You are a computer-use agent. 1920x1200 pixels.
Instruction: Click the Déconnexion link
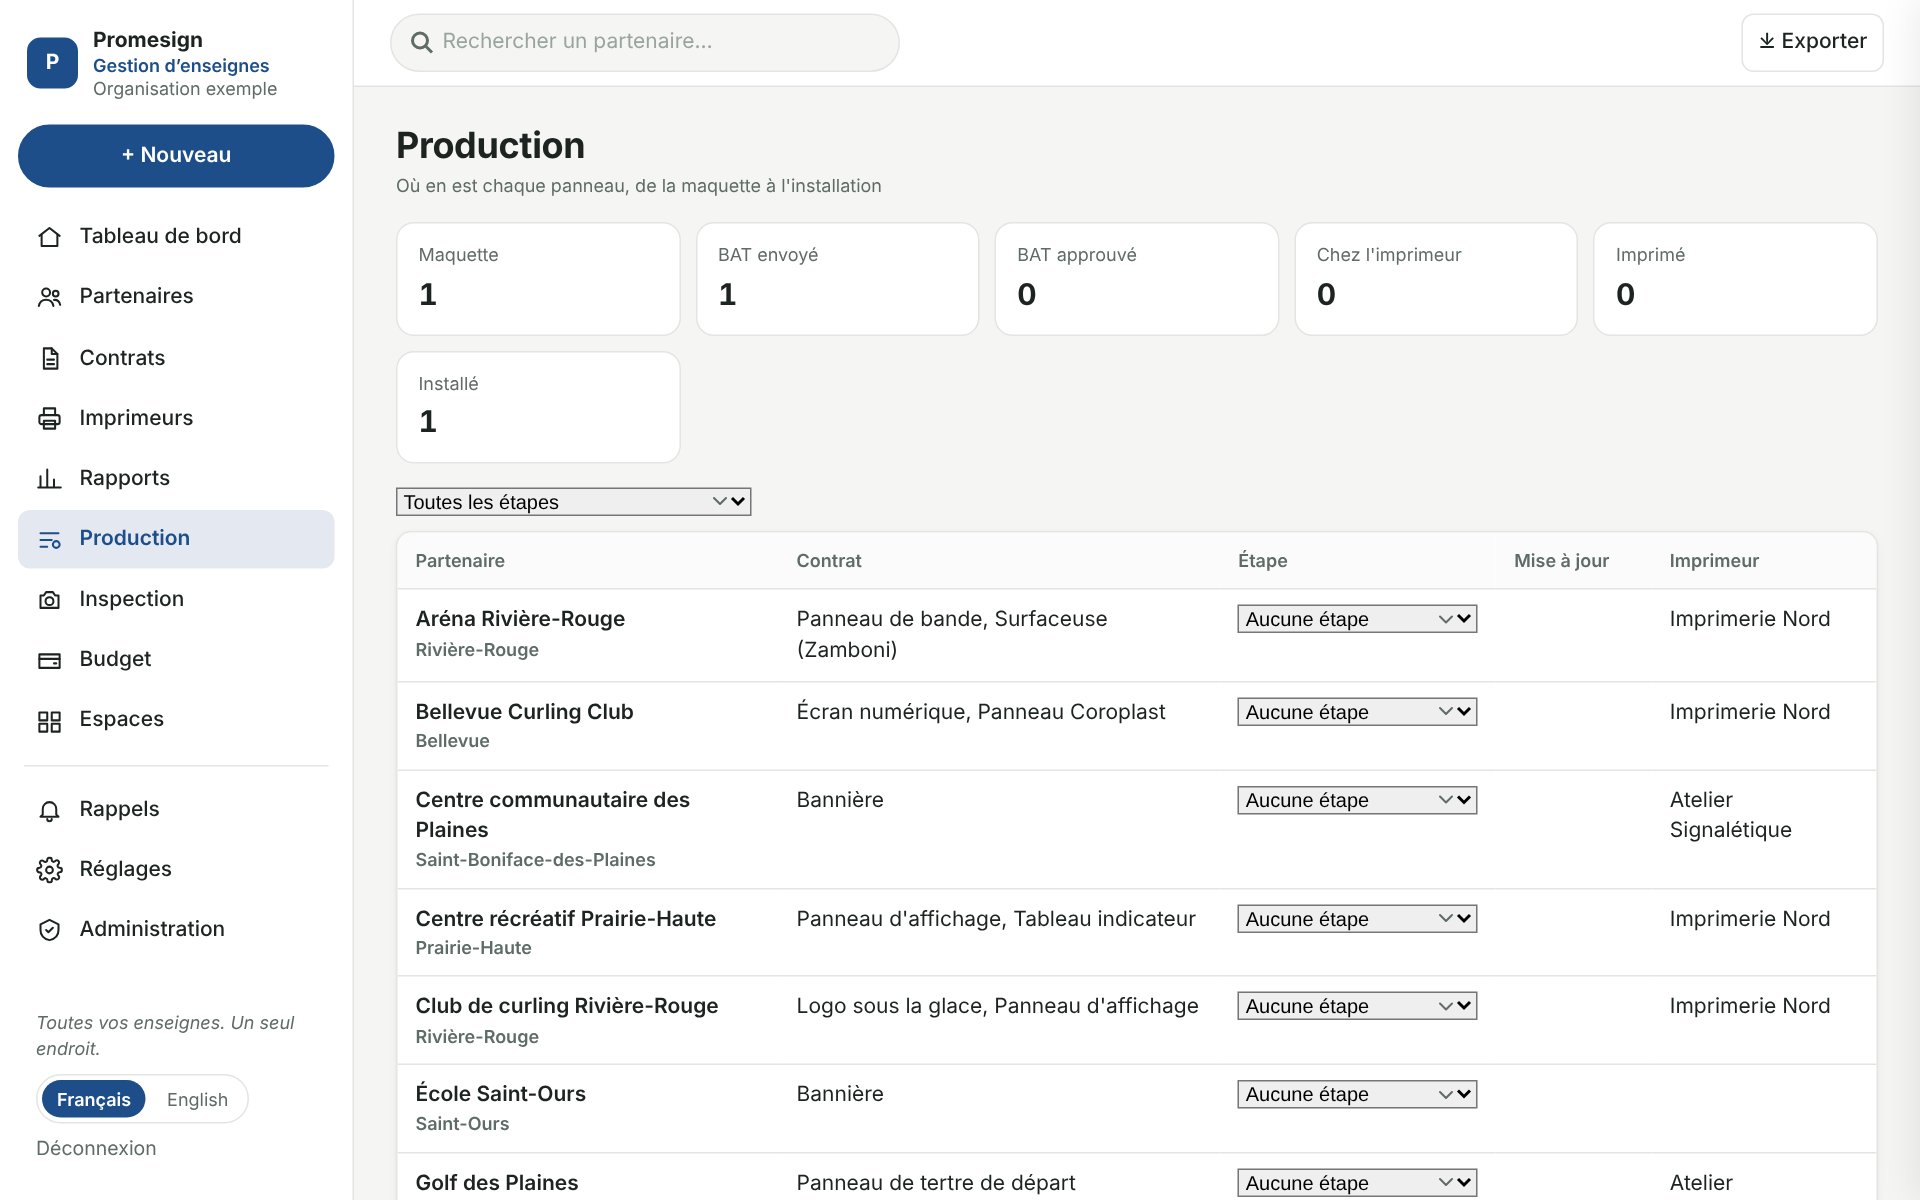96,1148
